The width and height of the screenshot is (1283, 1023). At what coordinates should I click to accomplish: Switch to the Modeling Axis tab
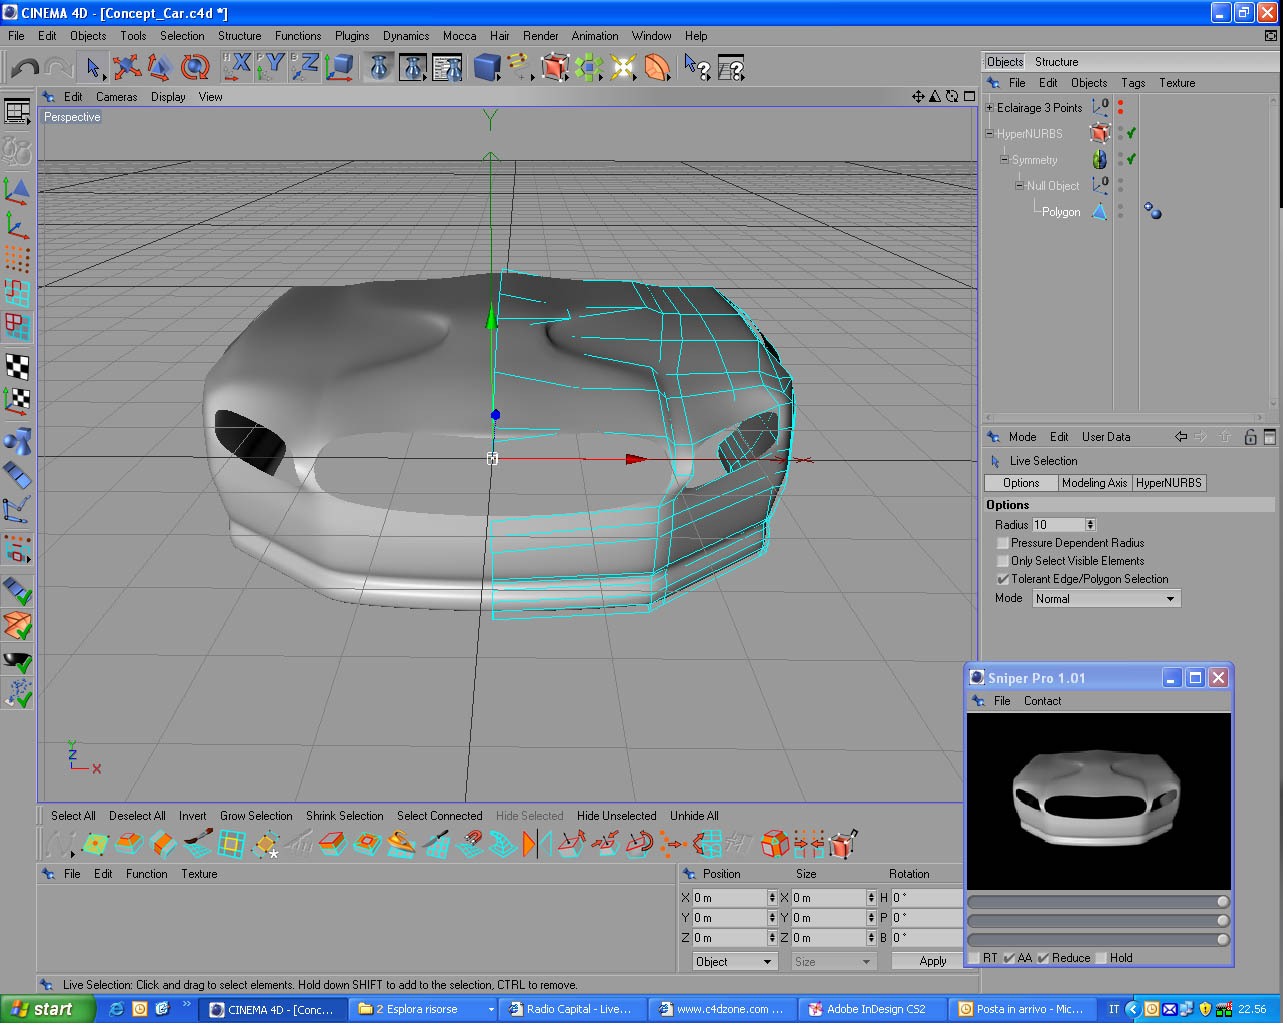pos(1094,483)
